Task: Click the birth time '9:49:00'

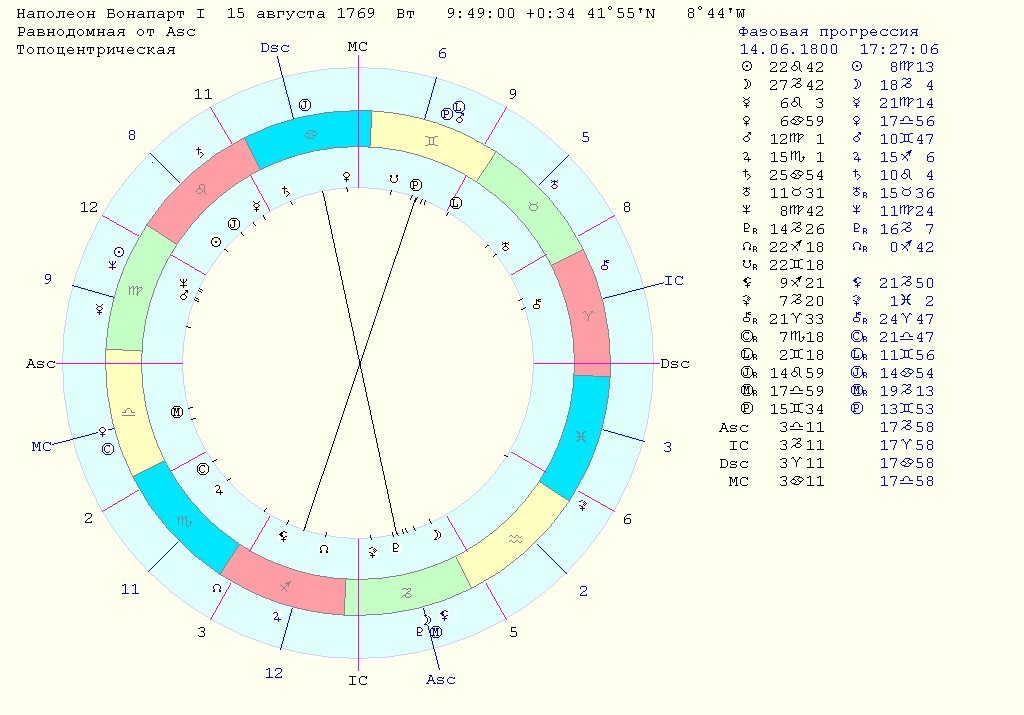Action: tap(481, 13)
